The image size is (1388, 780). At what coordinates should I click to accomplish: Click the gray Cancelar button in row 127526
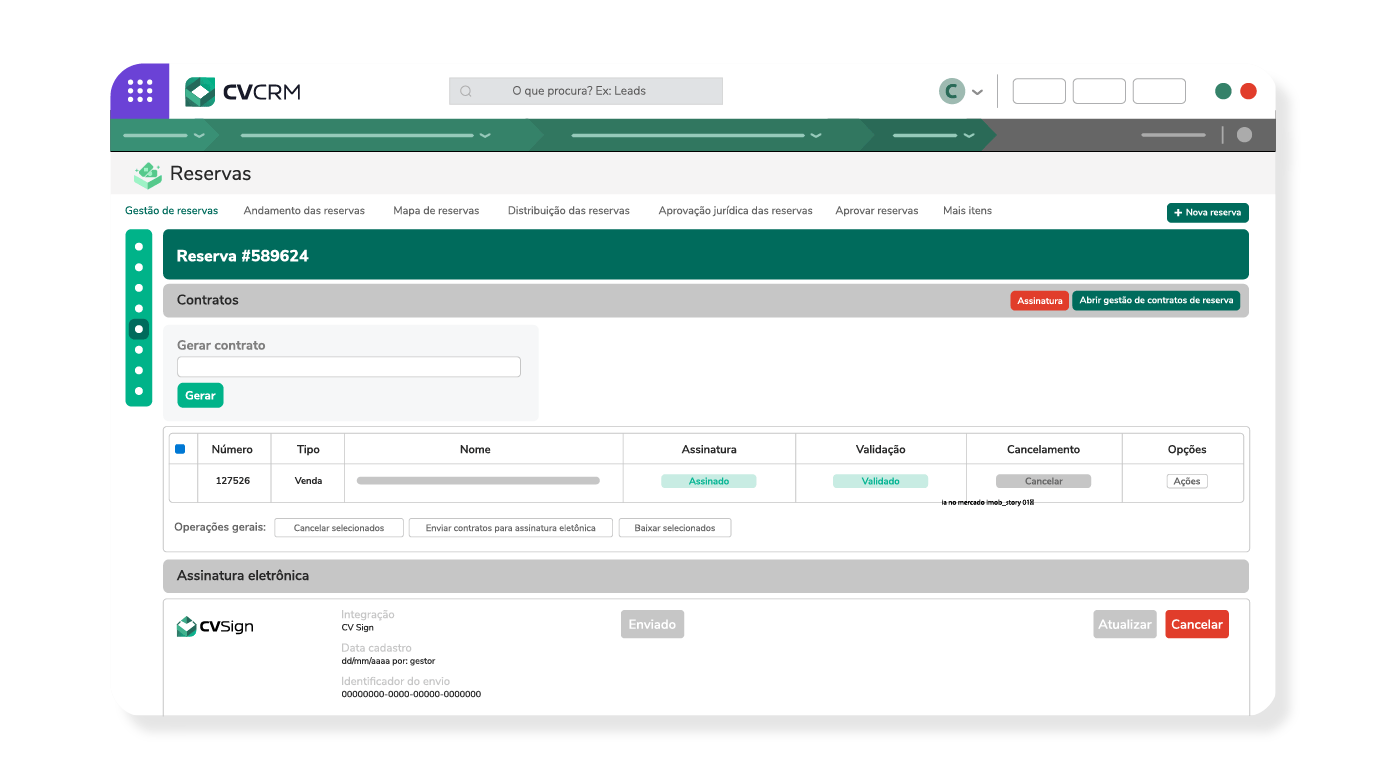pos(1043,481)
